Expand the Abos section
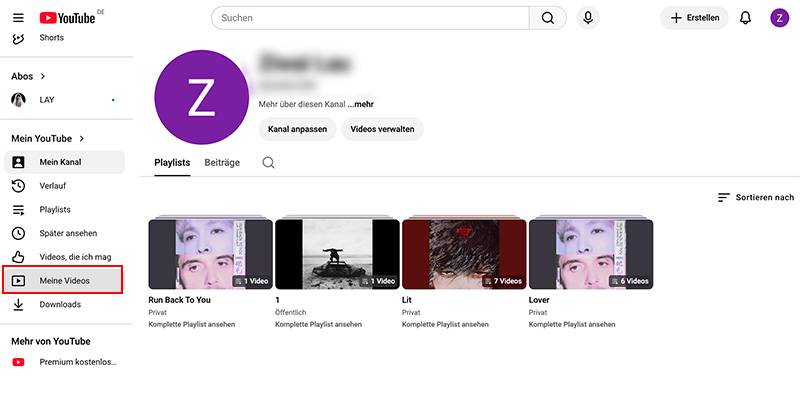 [29, 77]
